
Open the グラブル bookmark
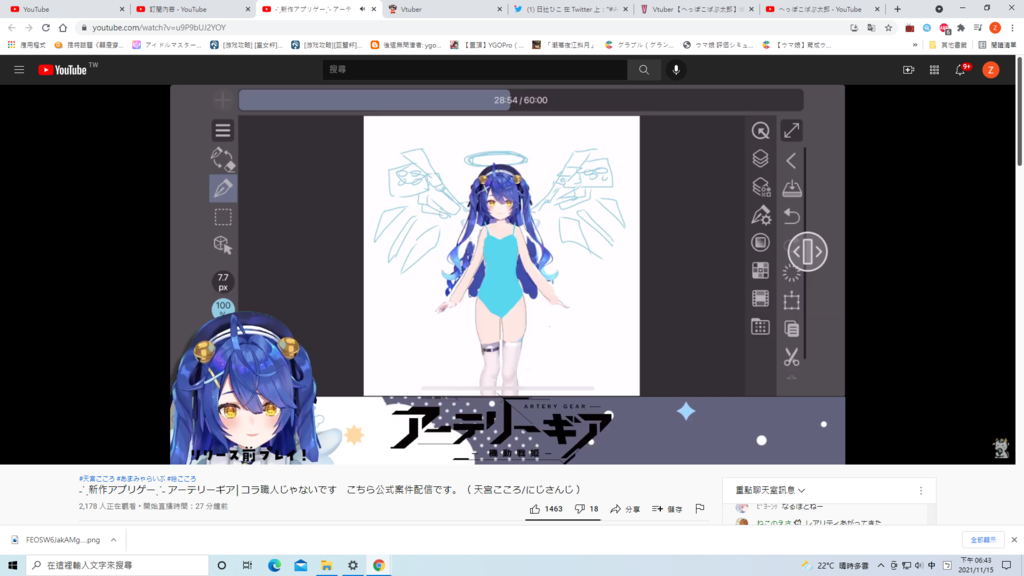pos(639,45)
